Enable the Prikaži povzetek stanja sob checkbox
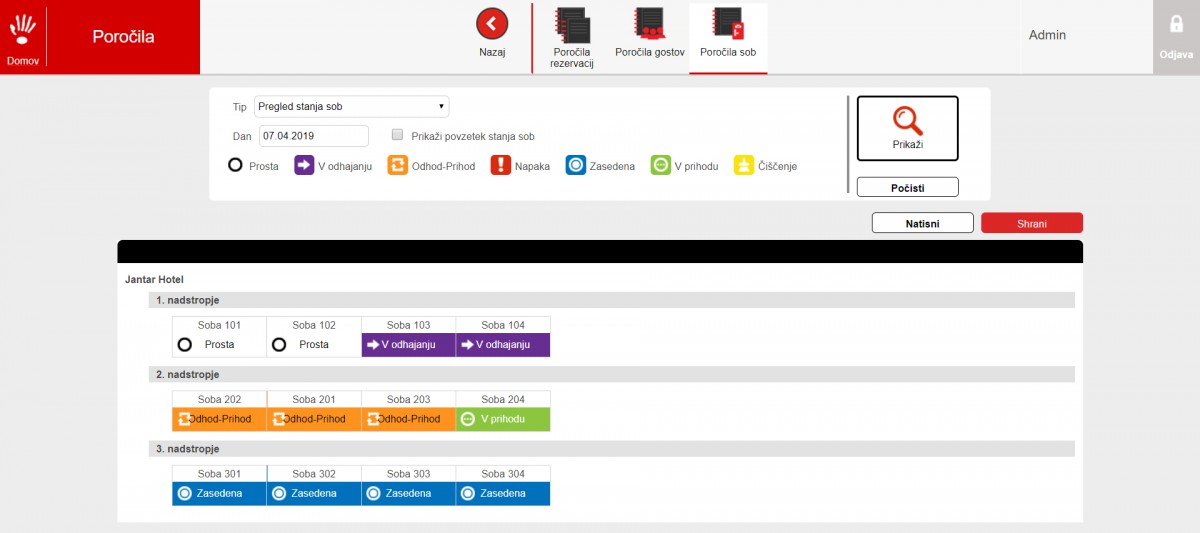 click(397, 135)
